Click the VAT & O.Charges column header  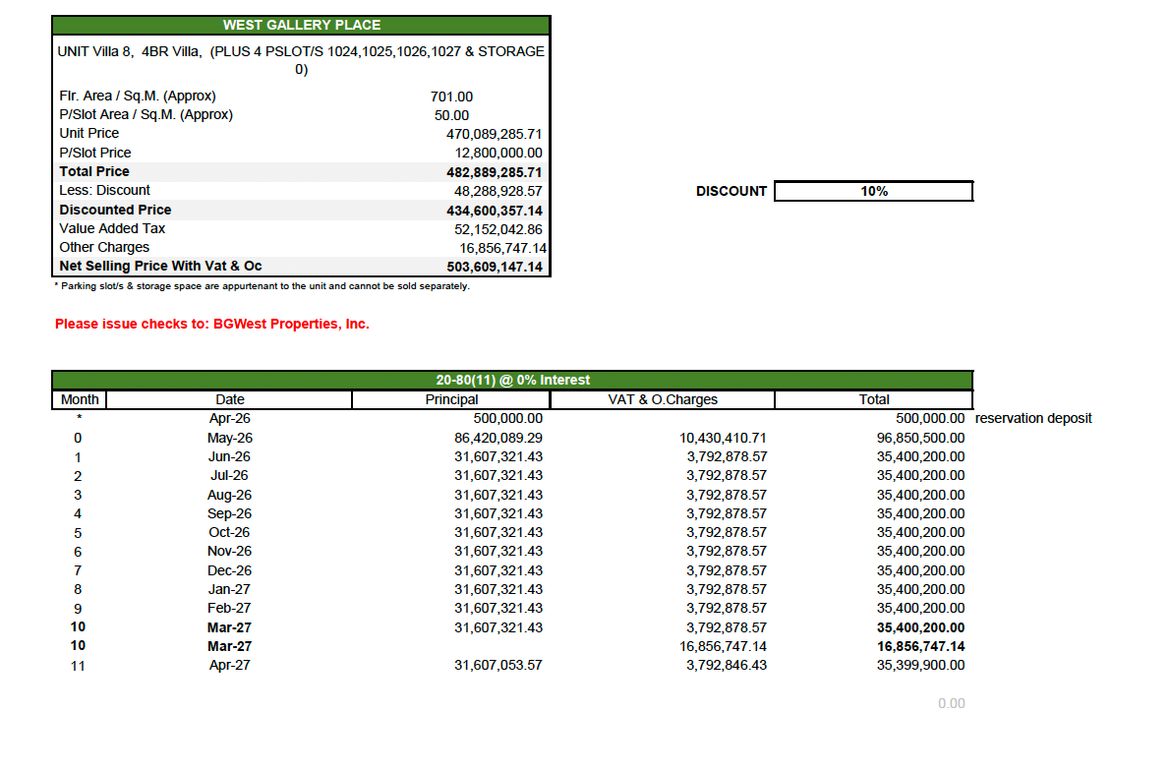coord(663,399)
